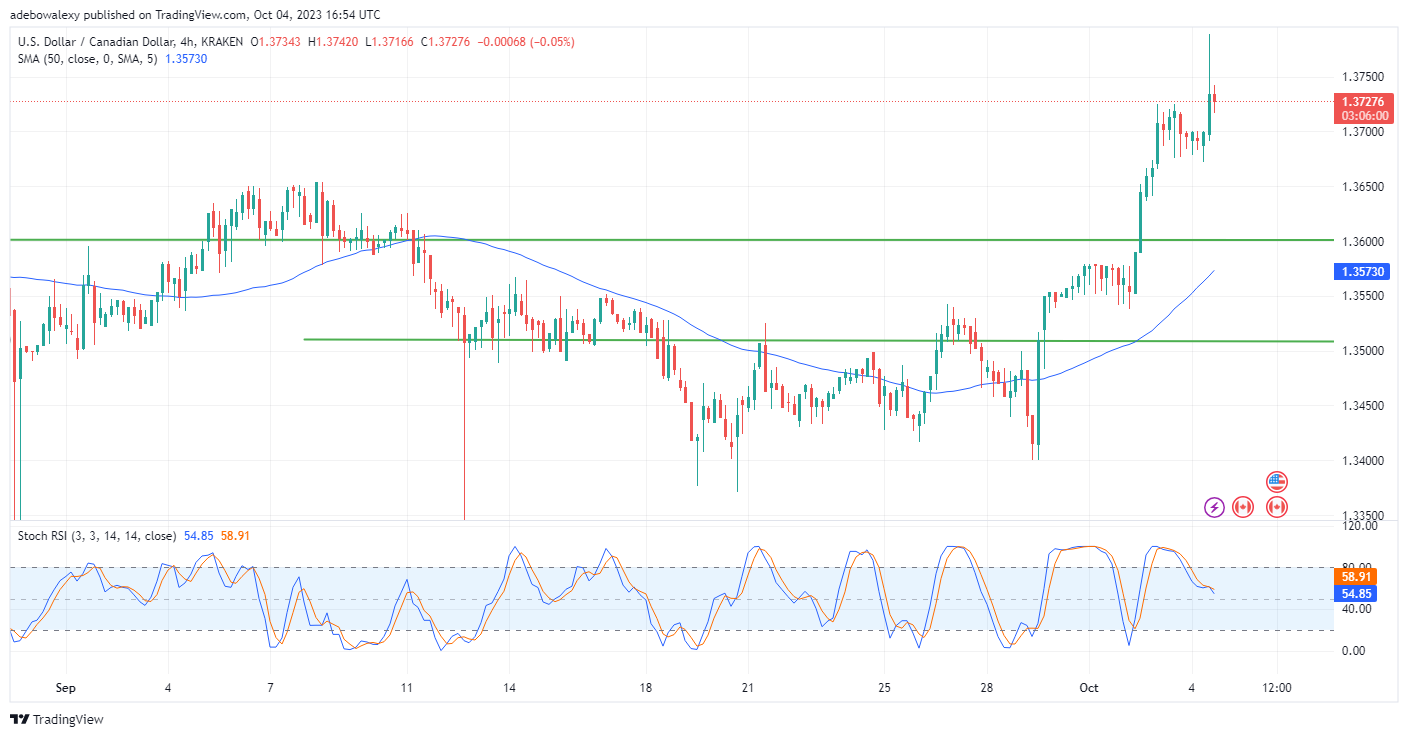
Task: Open the Canada flag icon next to the lightning bolt
Action: 1243,507
